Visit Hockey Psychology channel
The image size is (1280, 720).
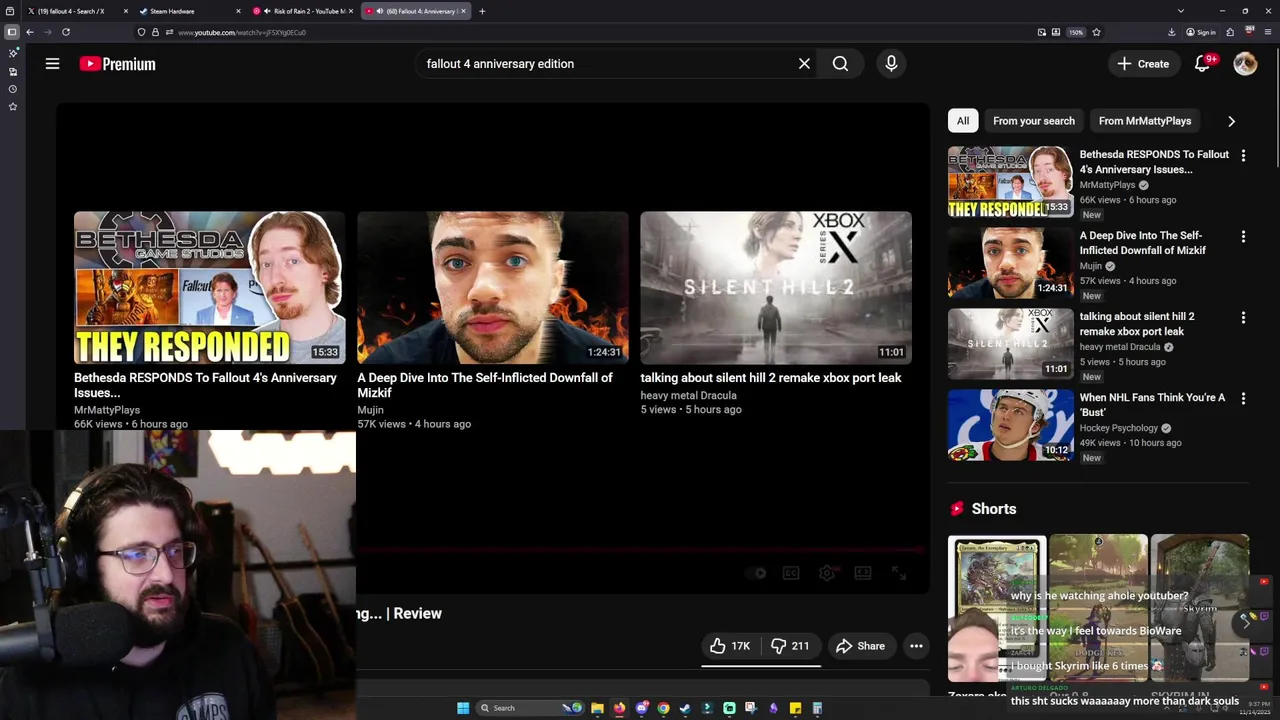click(1118, 428)
